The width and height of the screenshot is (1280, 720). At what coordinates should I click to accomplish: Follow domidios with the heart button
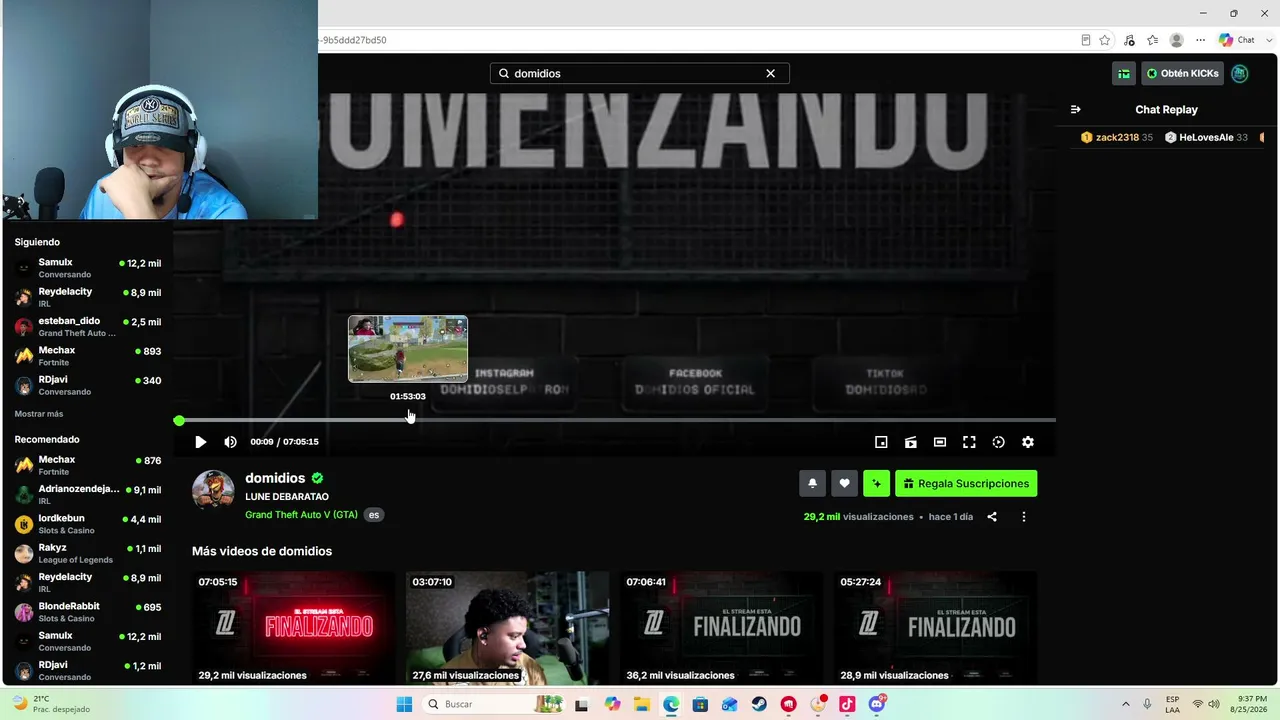pyautogui.click(x=844, y=483)
